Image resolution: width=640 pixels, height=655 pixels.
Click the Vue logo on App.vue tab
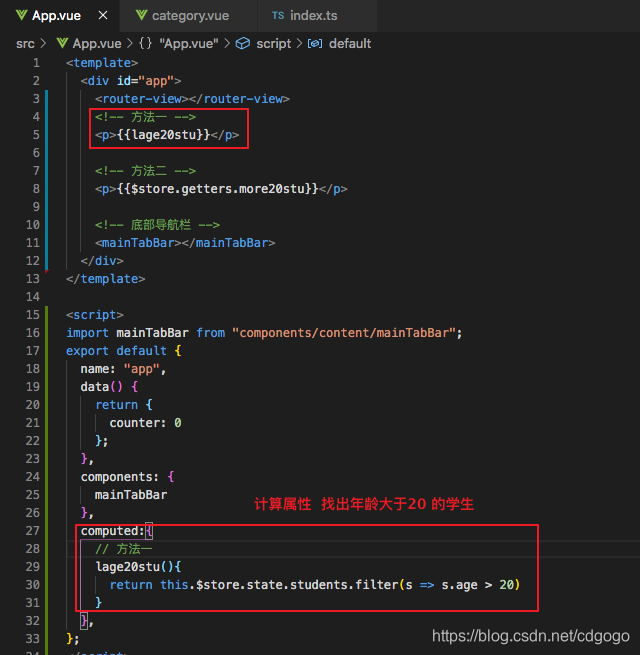pos(22,15)
